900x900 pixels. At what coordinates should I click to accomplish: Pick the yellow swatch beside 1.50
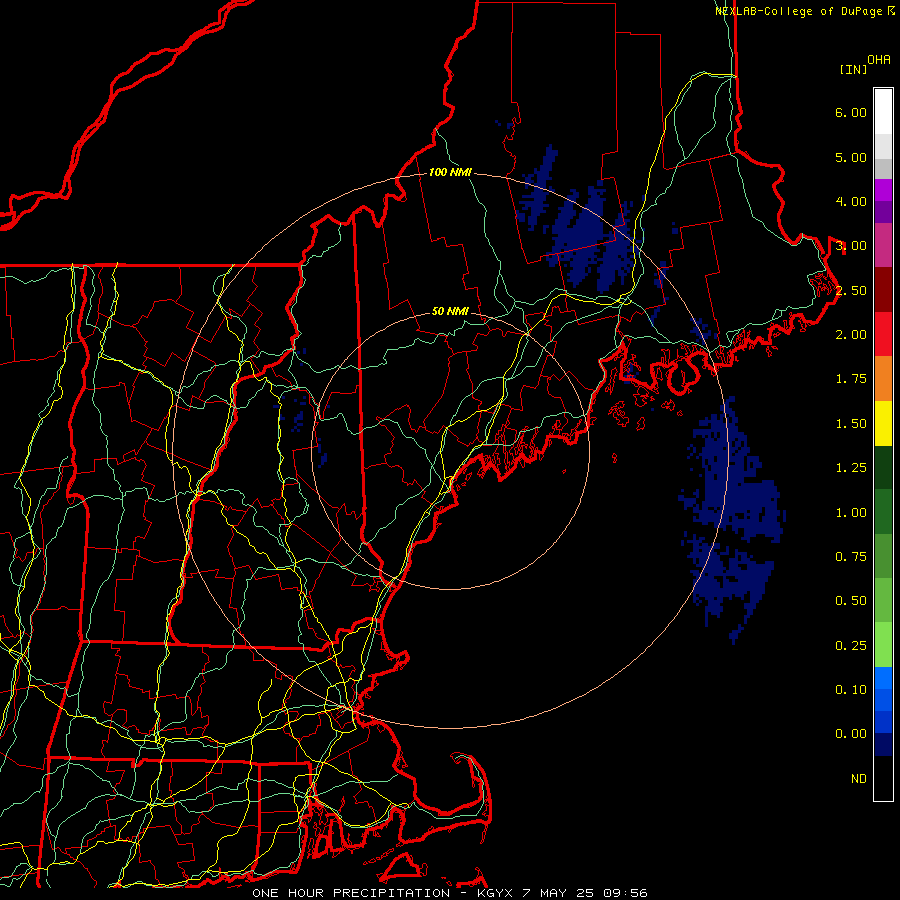coord(883,423)
